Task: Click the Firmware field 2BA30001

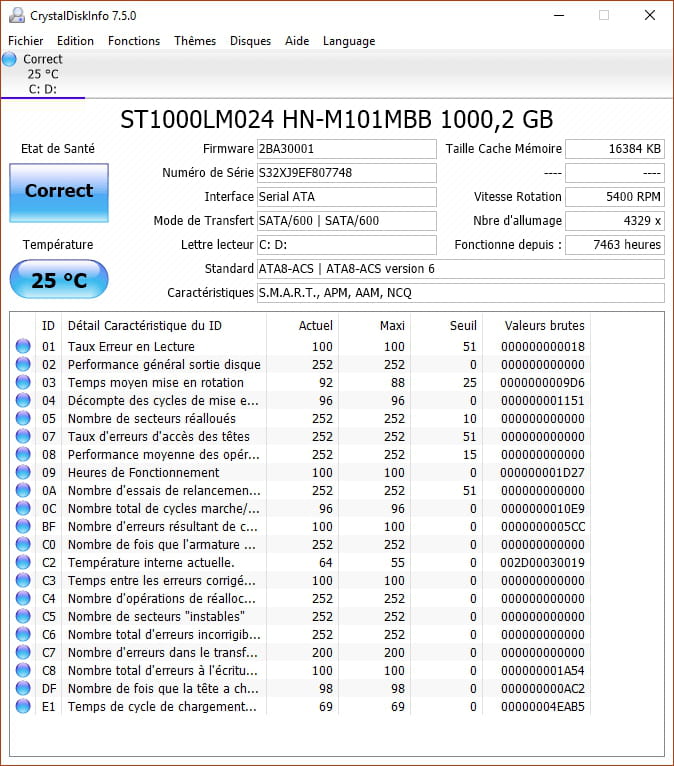Action: tap(347, 149)
